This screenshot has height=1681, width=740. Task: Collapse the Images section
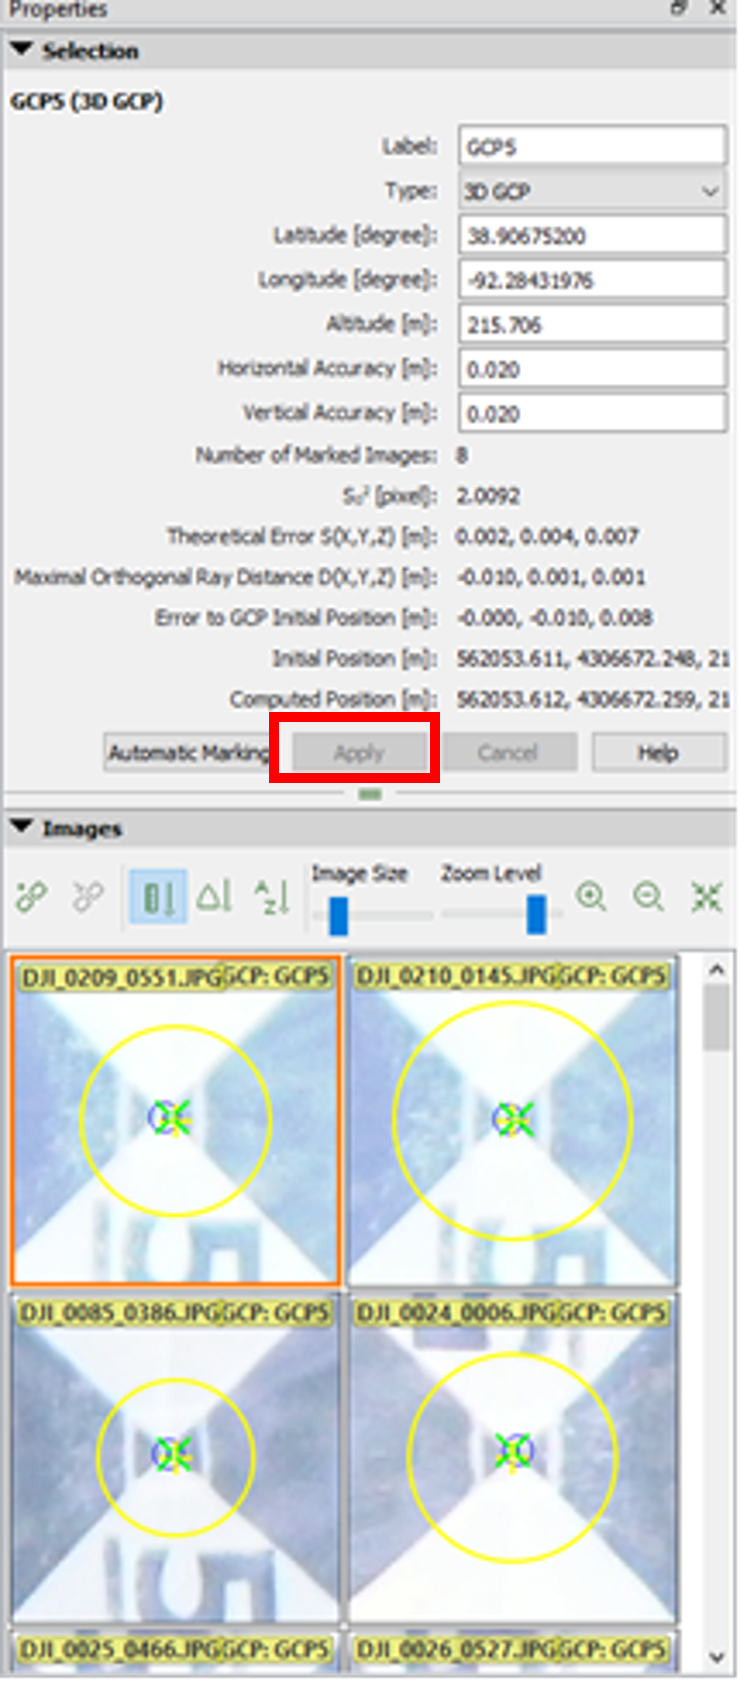pos(22,827)
